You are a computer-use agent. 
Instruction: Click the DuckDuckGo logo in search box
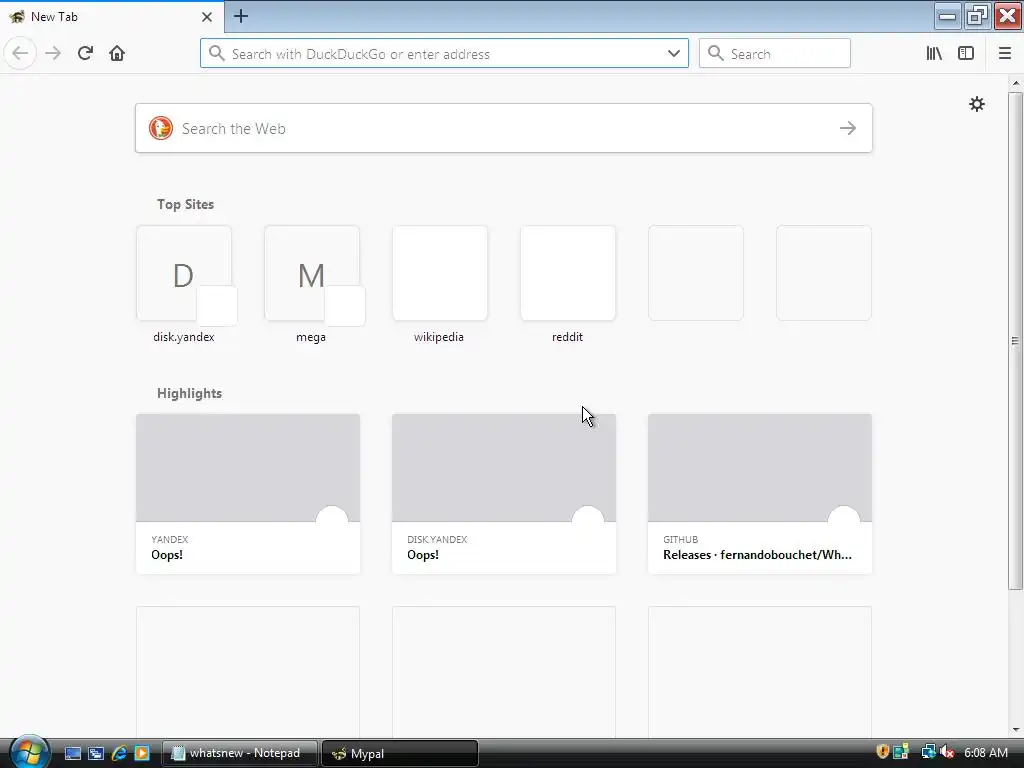[x=161, y=128]
